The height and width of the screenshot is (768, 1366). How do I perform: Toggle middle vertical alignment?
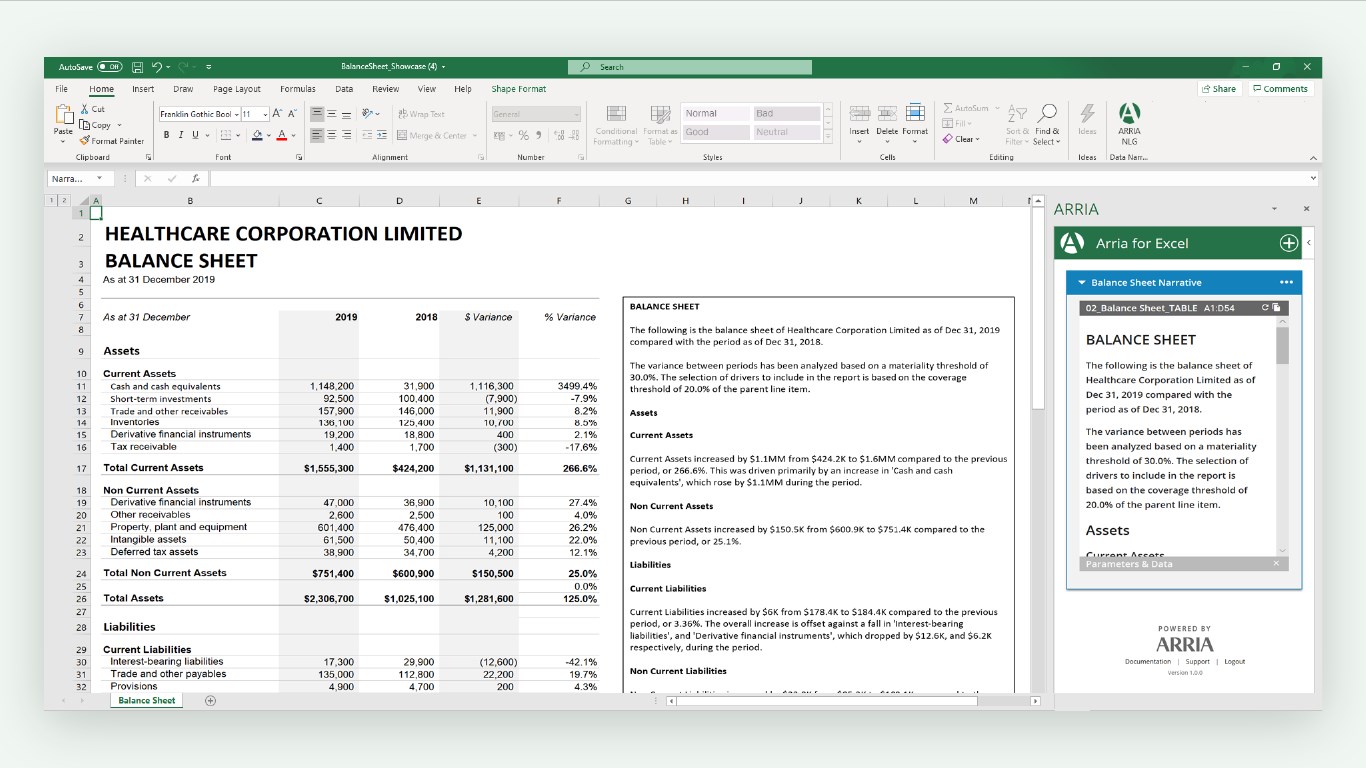point(331,114)
